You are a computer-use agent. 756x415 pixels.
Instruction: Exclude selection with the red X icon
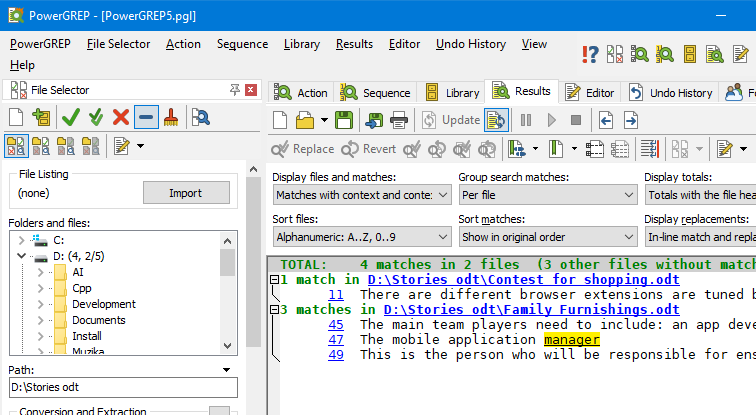[x=121, y=117]
